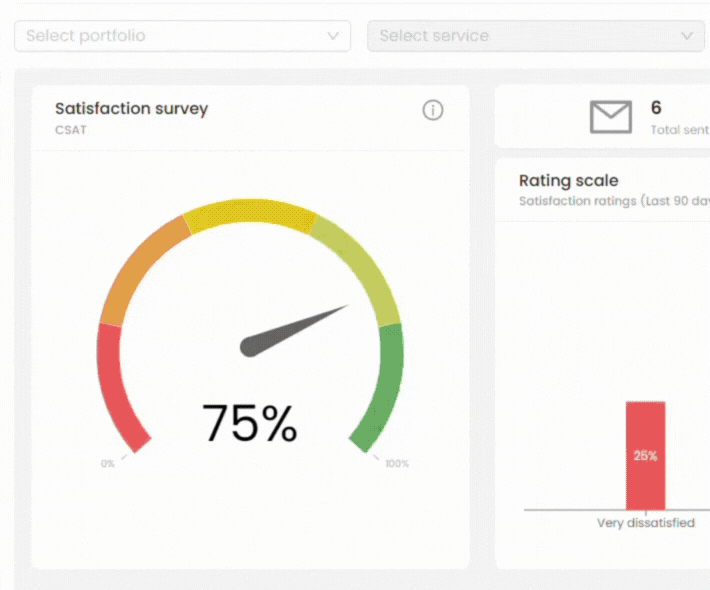Viewport: 710px width, 590px height.
Task: Click the red 25% Very dissatisfied bar
Action: tap(645, 456)
